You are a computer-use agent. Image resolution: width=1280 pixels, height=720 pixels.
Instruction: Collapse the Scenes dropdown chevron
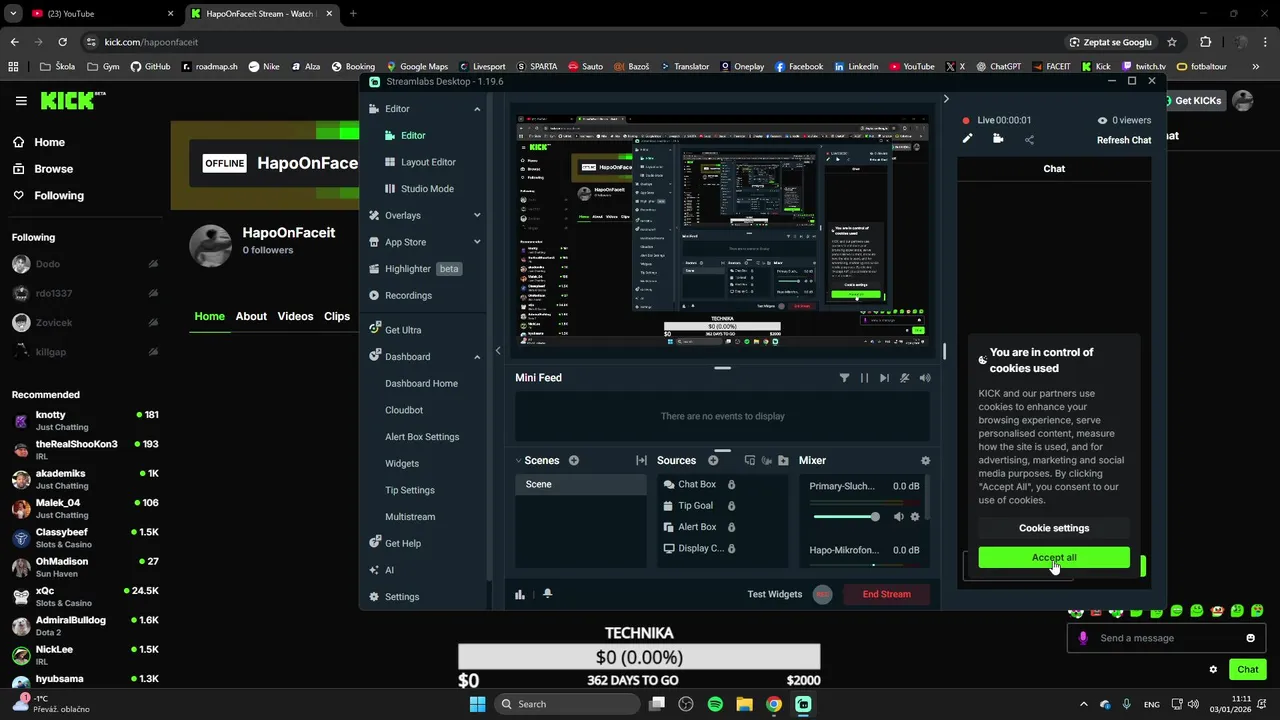coord(519,461)
